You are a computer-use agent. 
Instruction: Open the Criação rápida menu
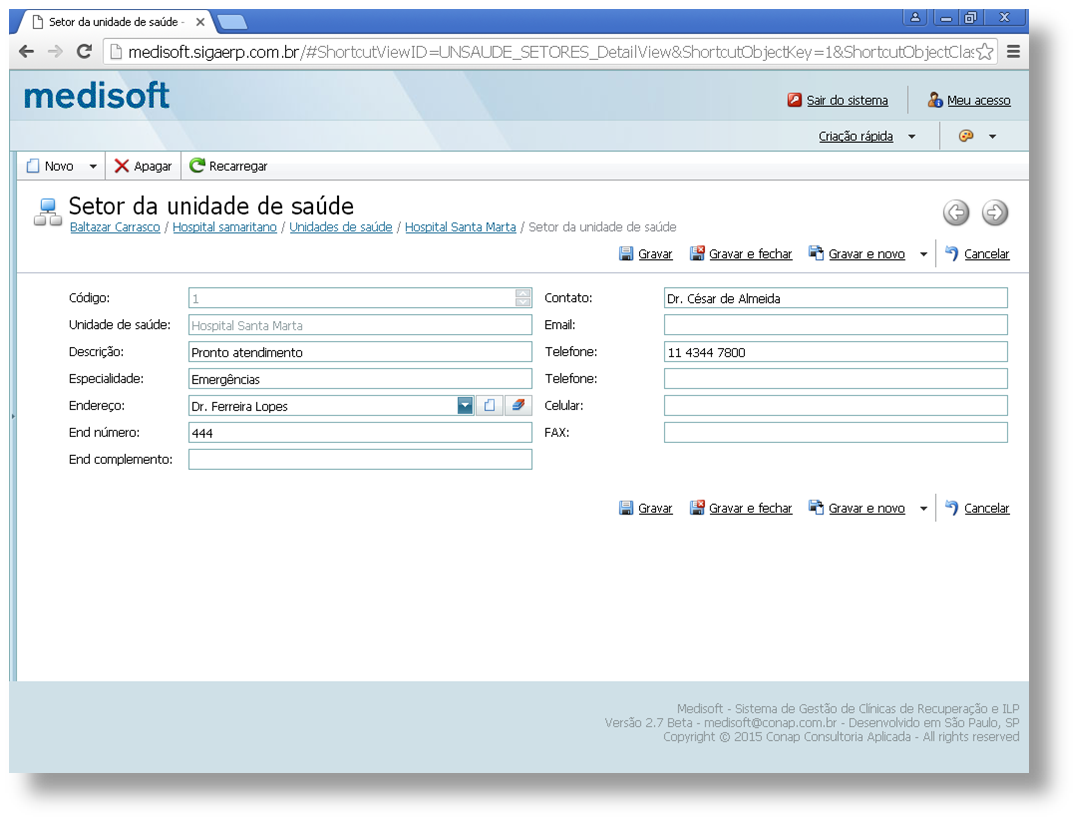click(855, 136)
